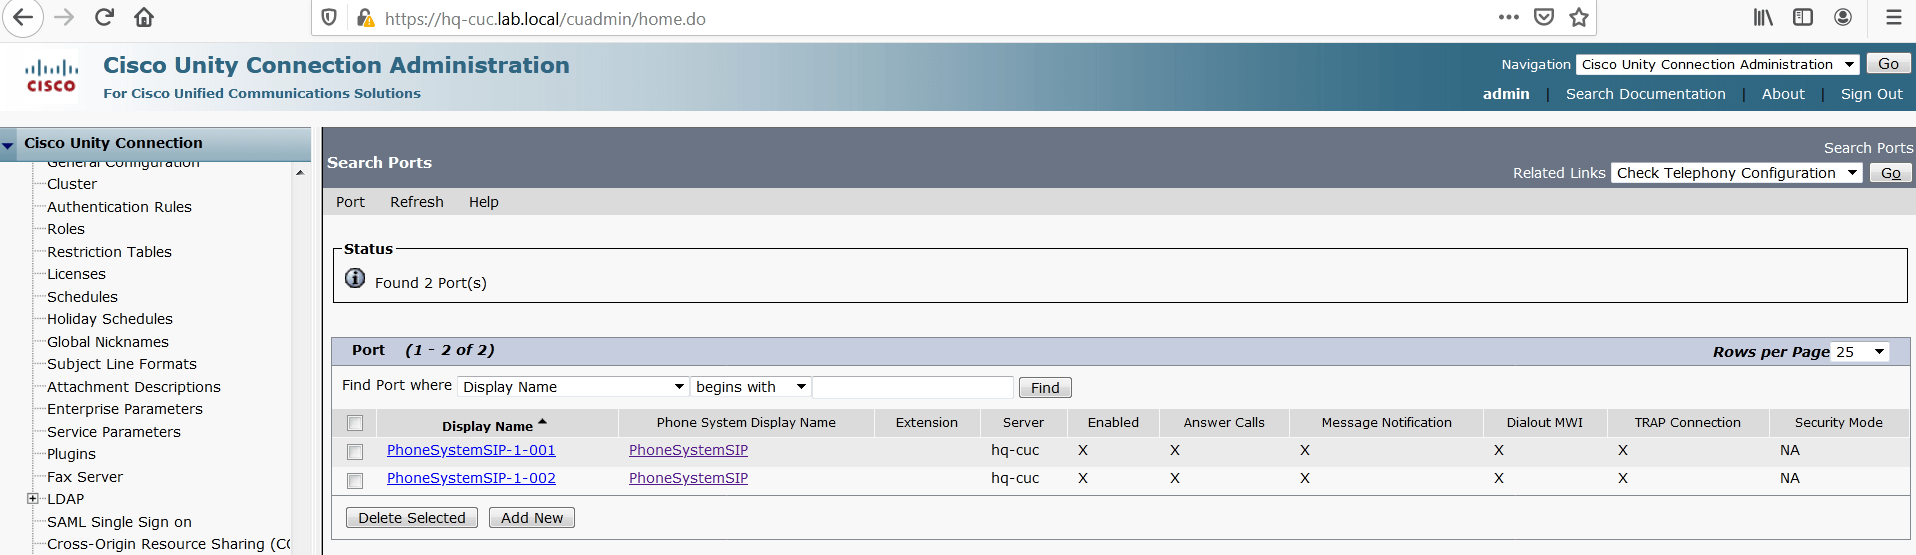
Task: Open Cluster in the sidebar
Action: tap(72, 184)
